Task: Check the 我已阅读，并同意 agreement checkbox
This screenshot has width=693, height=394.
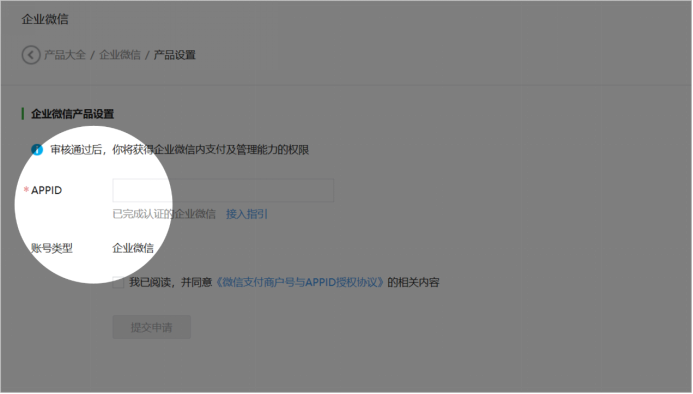Action: pos(118,283)
